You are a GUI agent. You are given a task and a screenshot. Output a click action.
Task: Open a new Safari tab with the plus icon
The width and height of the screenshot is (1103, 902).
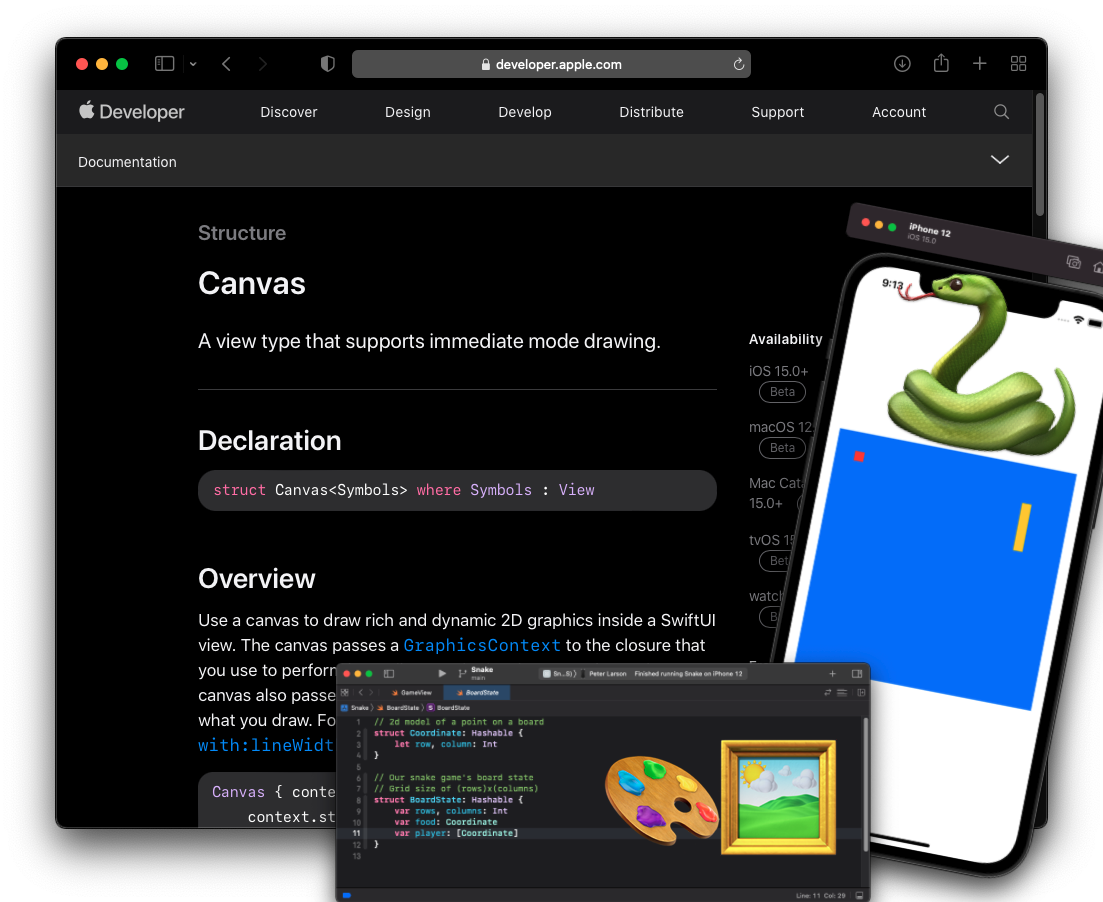tap(979, 63)
